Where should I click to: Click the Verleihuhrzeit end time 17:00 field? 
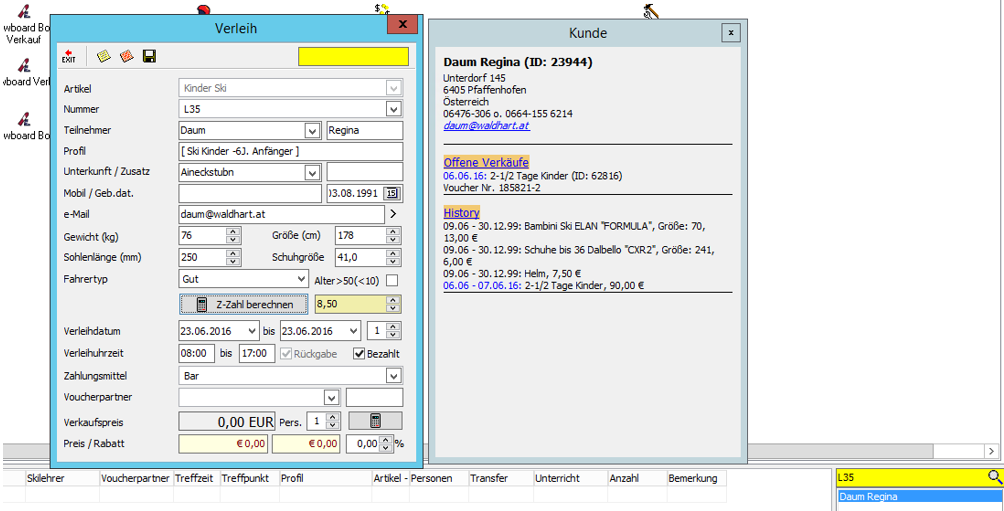(x=257, y=353)
